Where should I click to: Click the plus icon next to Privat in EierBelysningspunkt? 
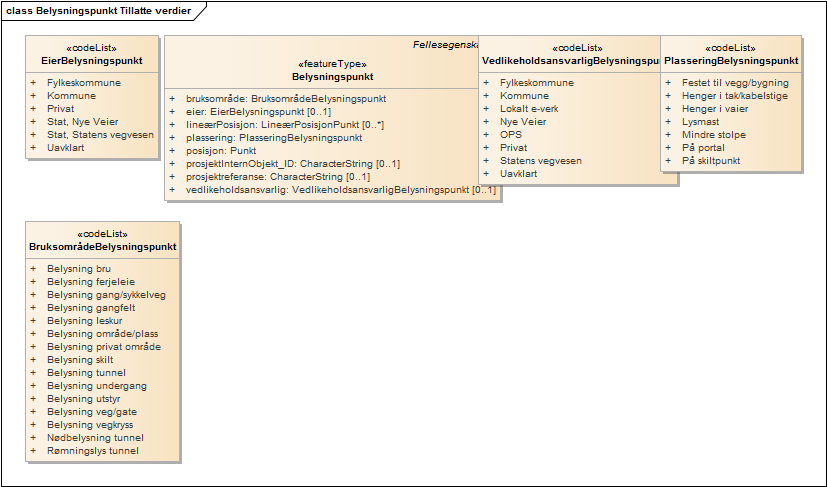pyautogui.click(x=33, y=109)
